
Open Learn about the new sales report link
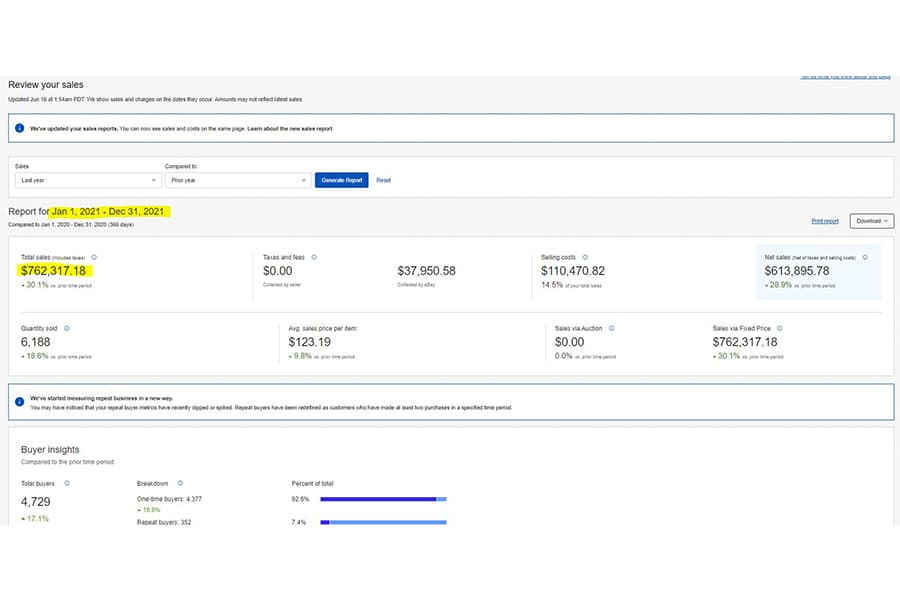(x=290, y=129)
